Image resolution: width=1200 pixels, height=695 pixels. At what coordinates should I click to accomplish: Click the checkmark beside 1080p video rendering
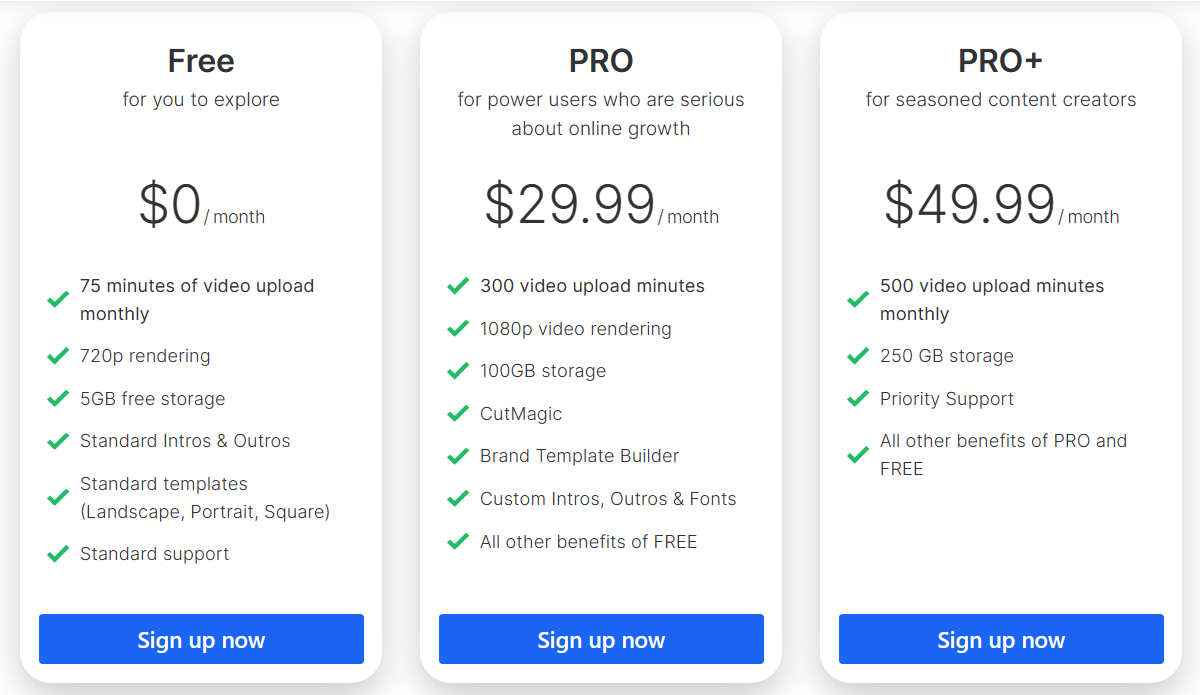458,329
